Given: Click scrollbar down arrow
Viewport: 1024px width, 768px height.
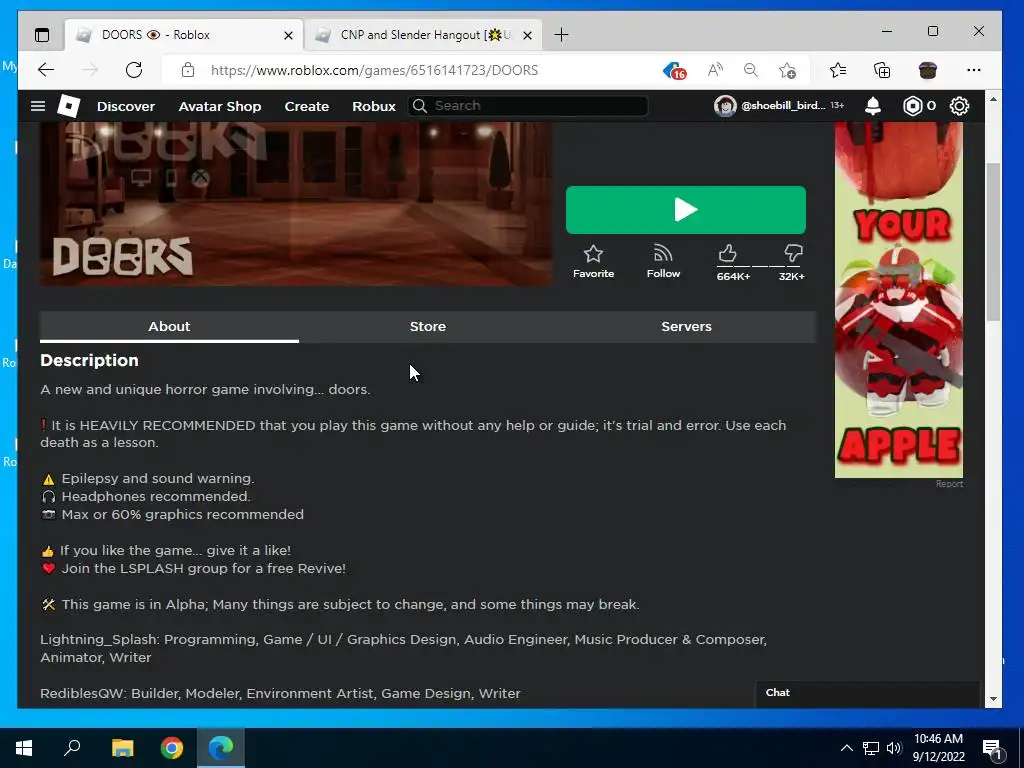Looking at the screenshot, I should click(993, 699).
